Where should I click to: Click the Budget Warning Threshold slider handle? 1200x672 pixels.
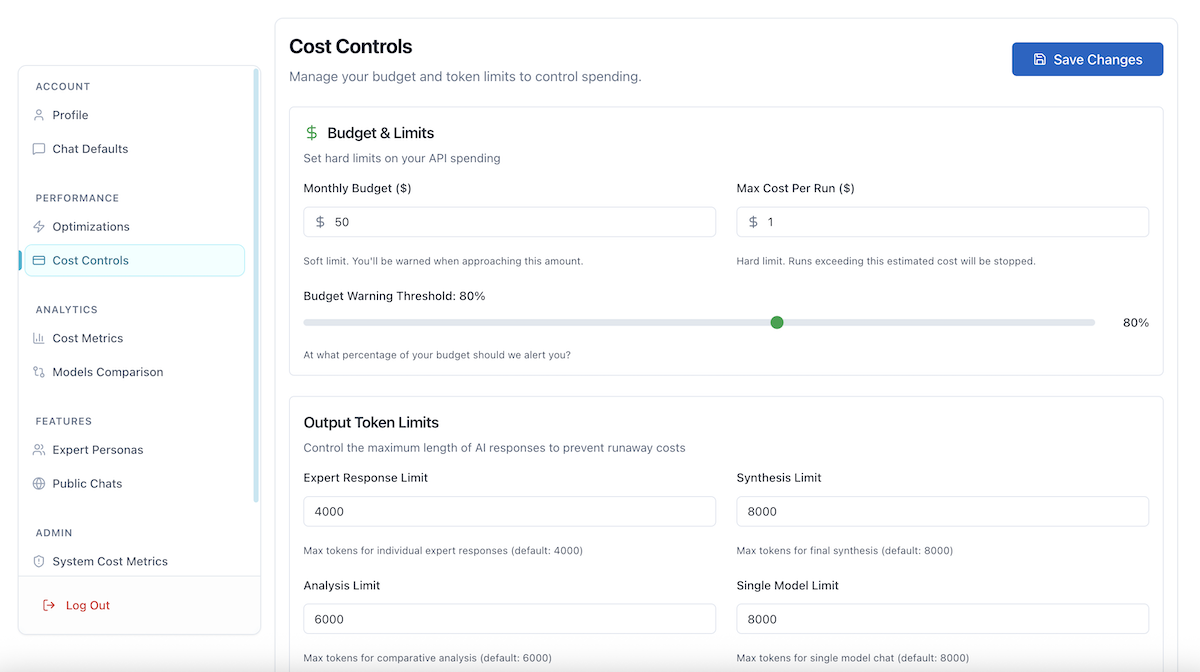click(x=777, y=322)
